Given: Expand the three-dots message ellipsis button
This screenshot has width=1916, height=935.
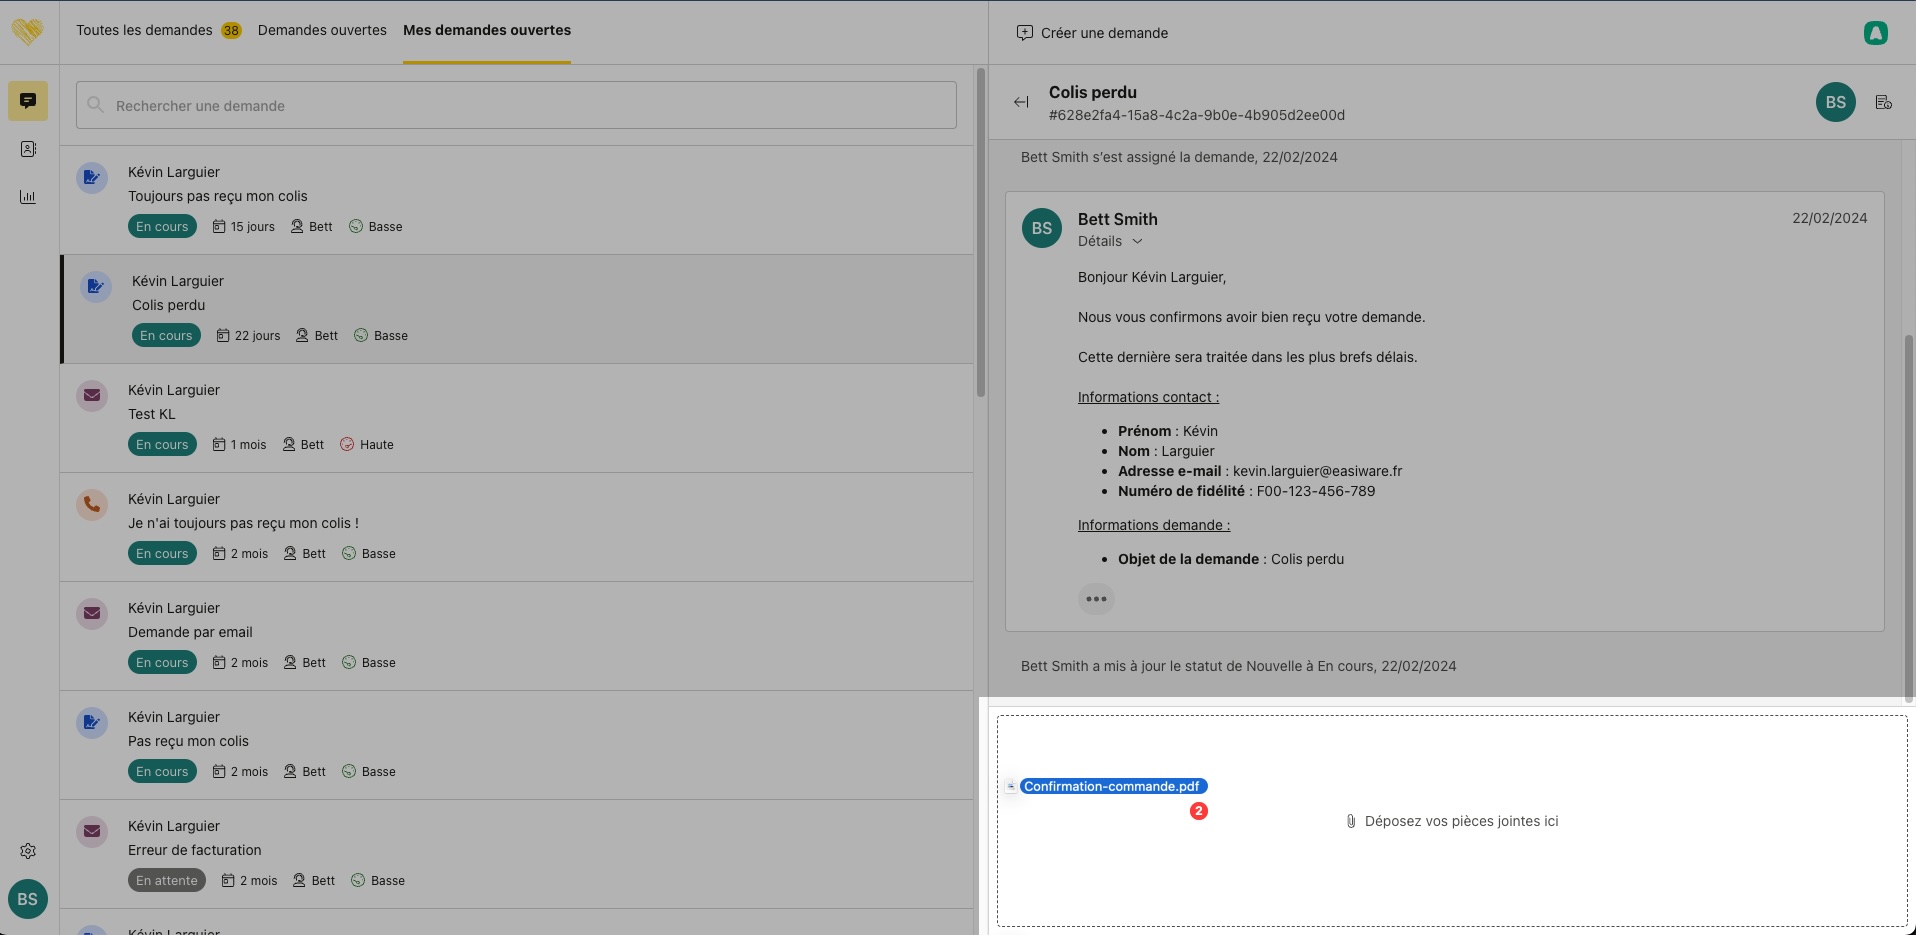Looking at the screenshot, I should pos(1096,599).
